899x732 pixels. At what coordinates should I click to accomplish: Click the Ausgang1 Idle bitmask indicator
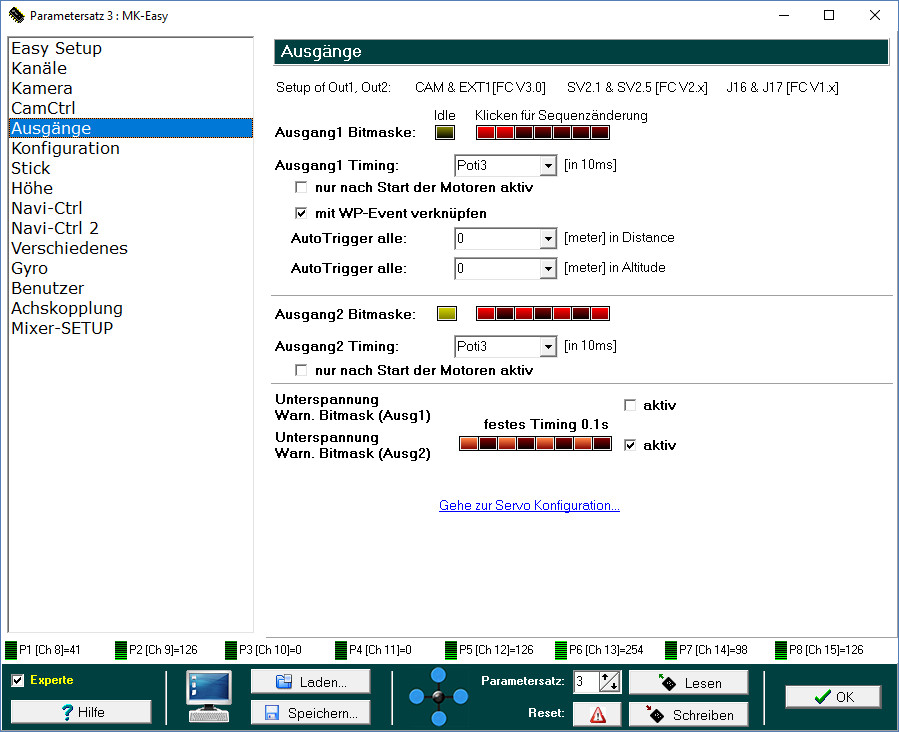445,132
